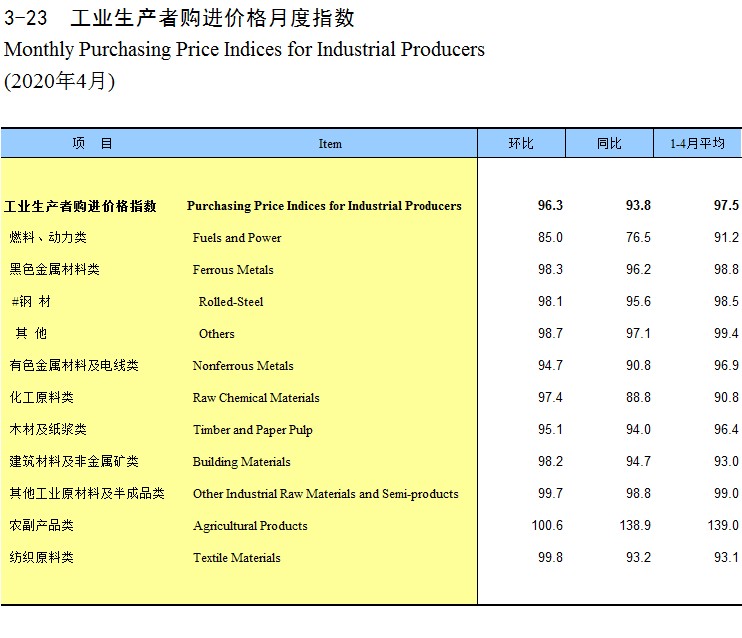Click the 农副产品类 row label
Image resolution: width=742 pixels, height=638 pixels.
click(x=42, y=525)
